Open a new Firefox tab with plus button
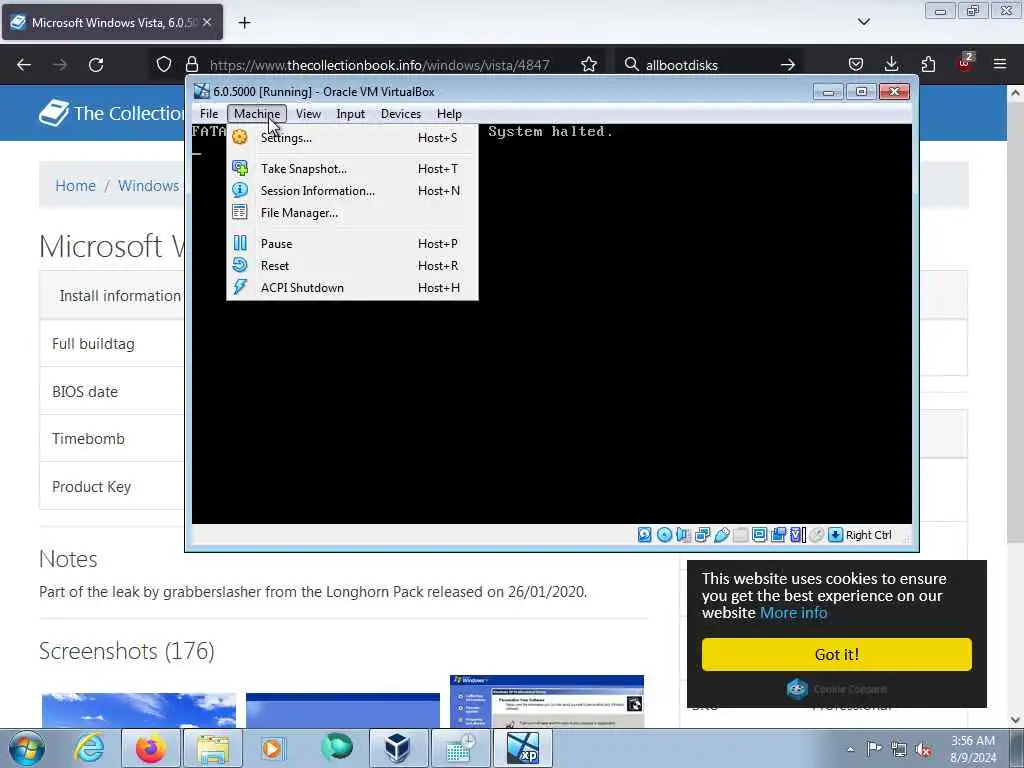Viewport: 1024px width, 768px height. tap(244, 23)
